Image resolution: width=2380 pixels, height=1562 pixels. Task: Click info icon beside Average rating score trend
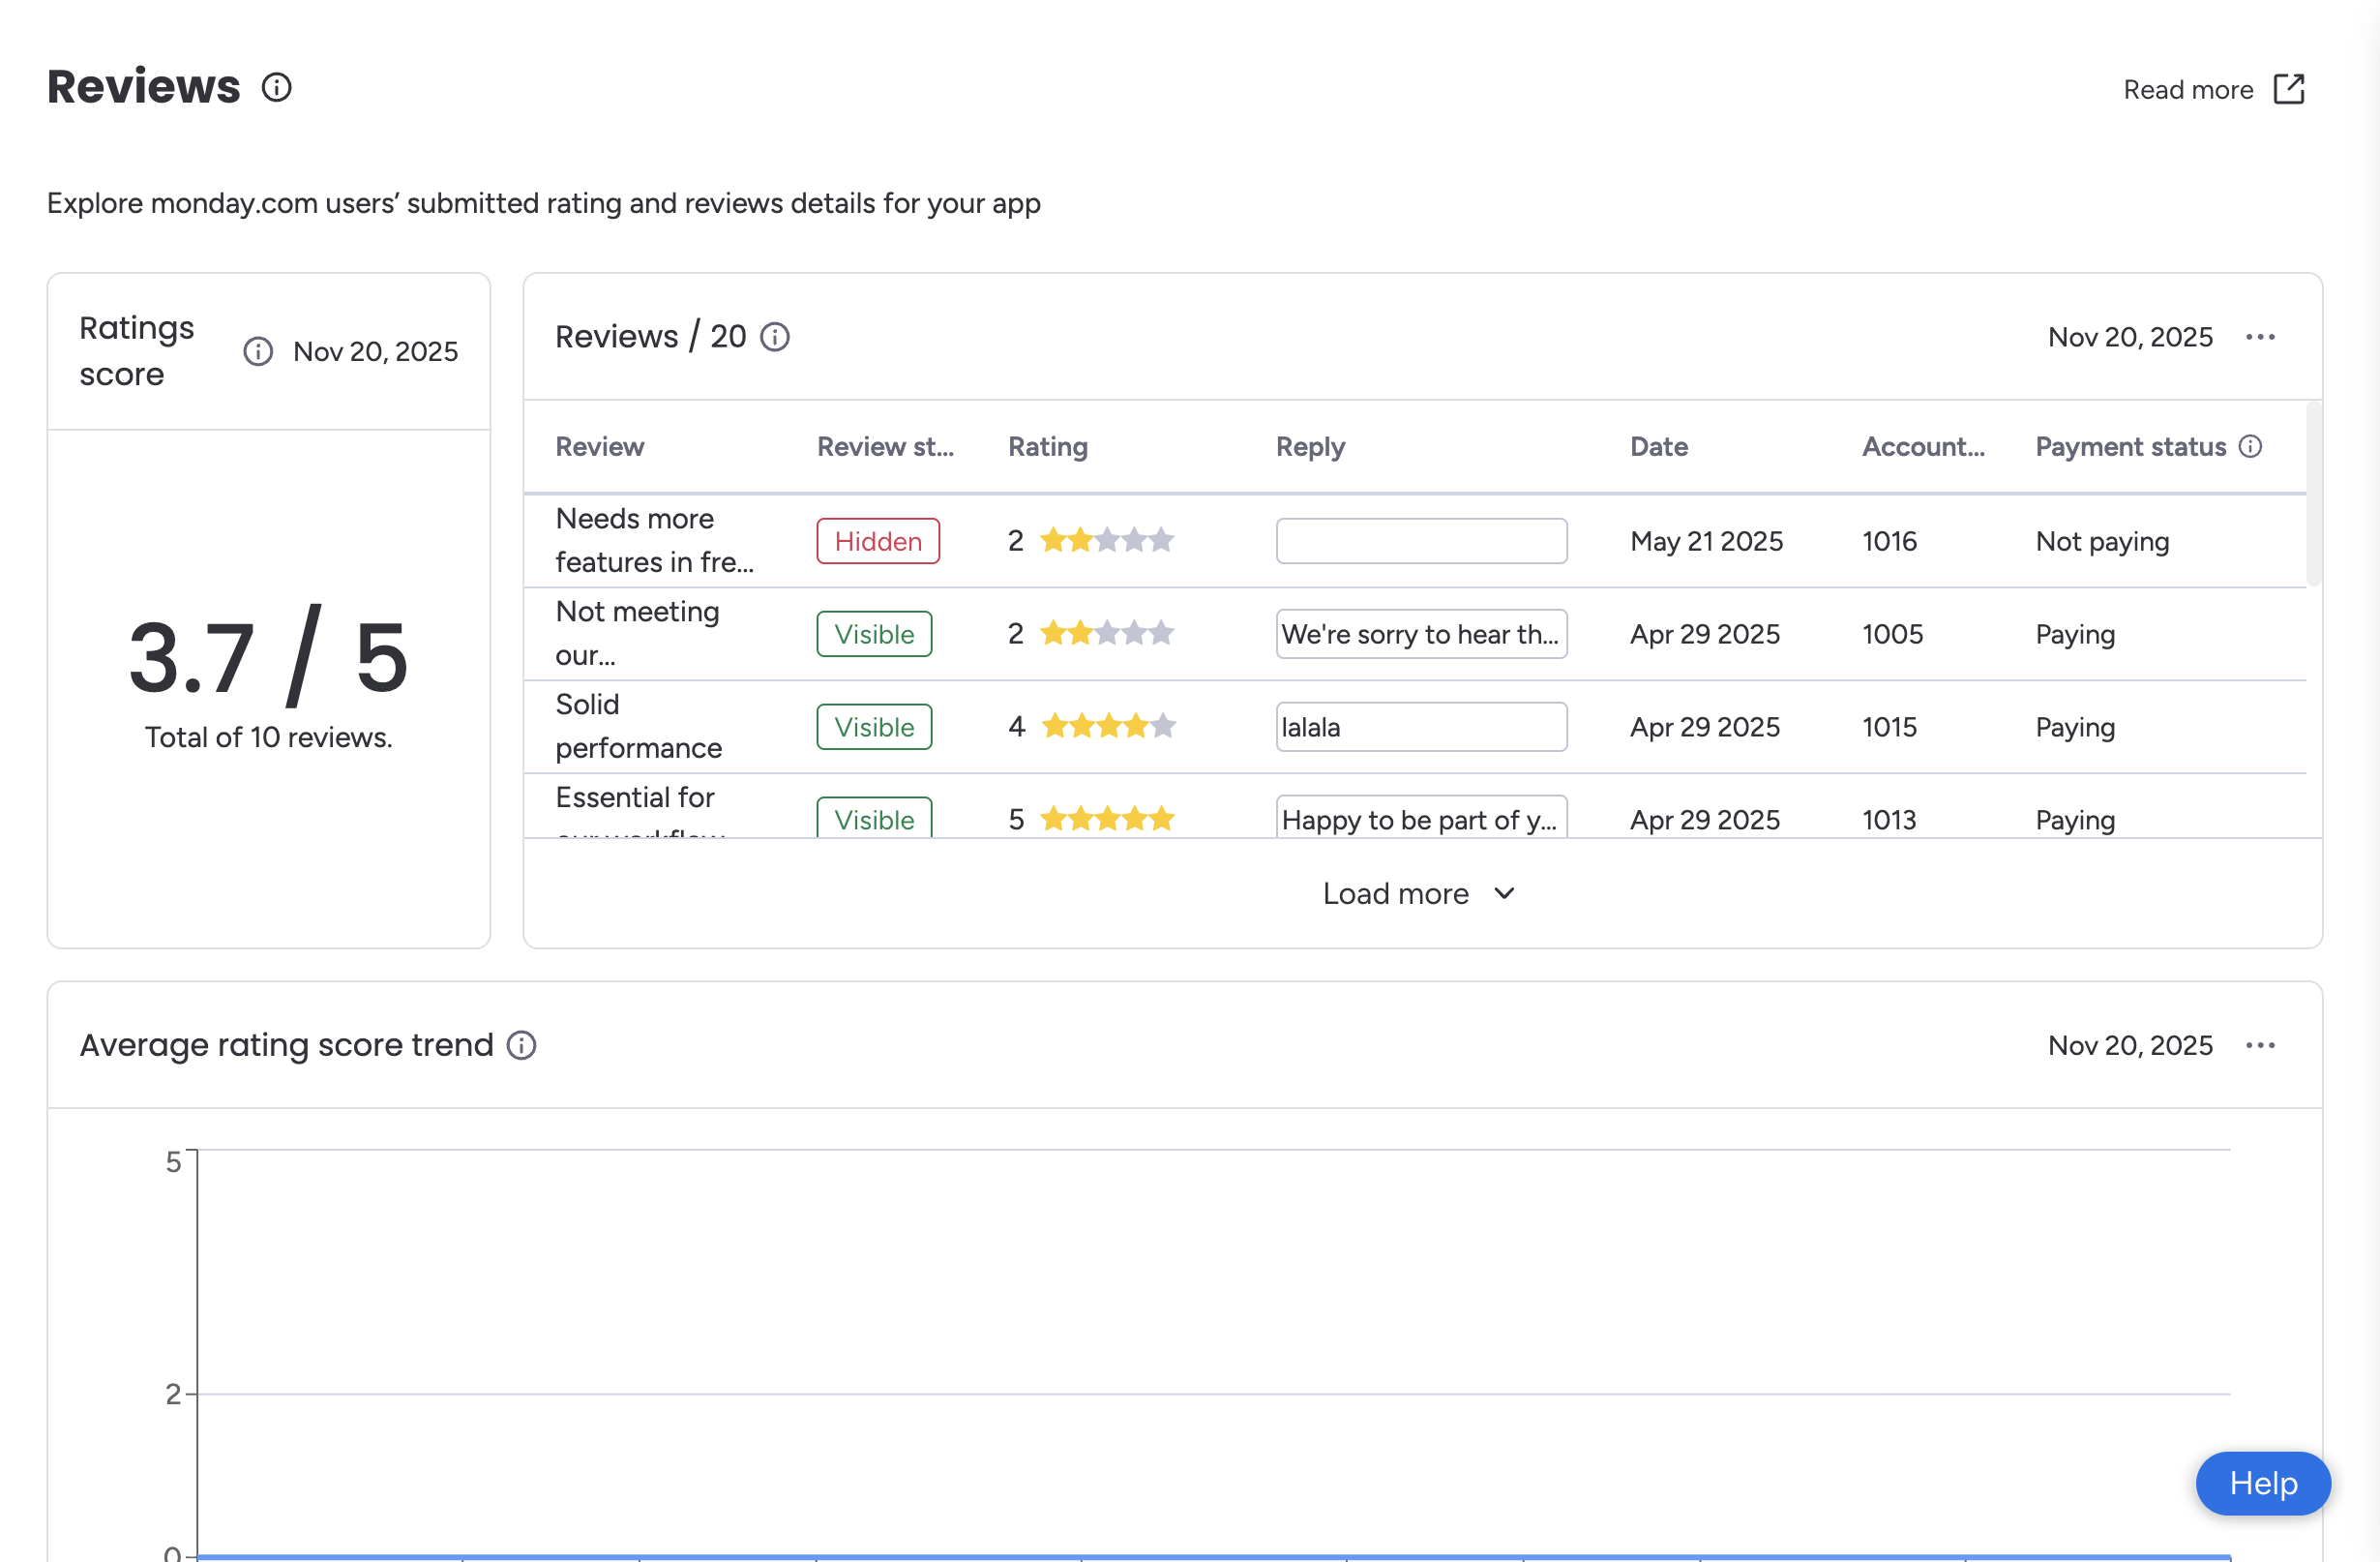pos(521,1045)
